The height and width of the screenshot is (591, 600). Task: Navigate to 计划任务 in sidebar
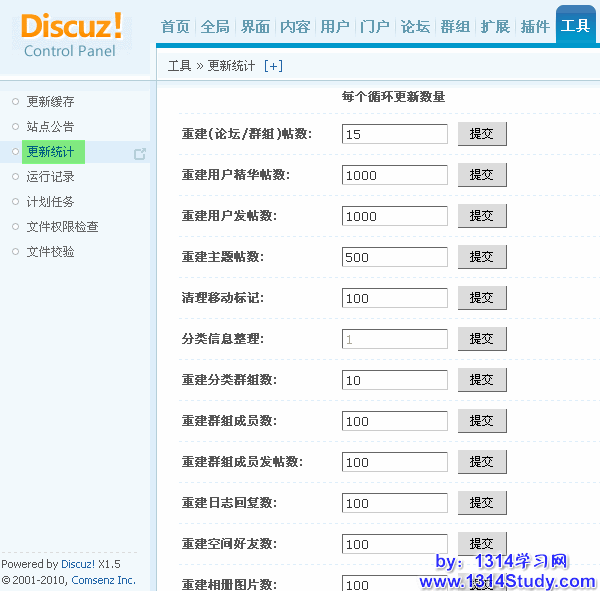tap(50, 202)
